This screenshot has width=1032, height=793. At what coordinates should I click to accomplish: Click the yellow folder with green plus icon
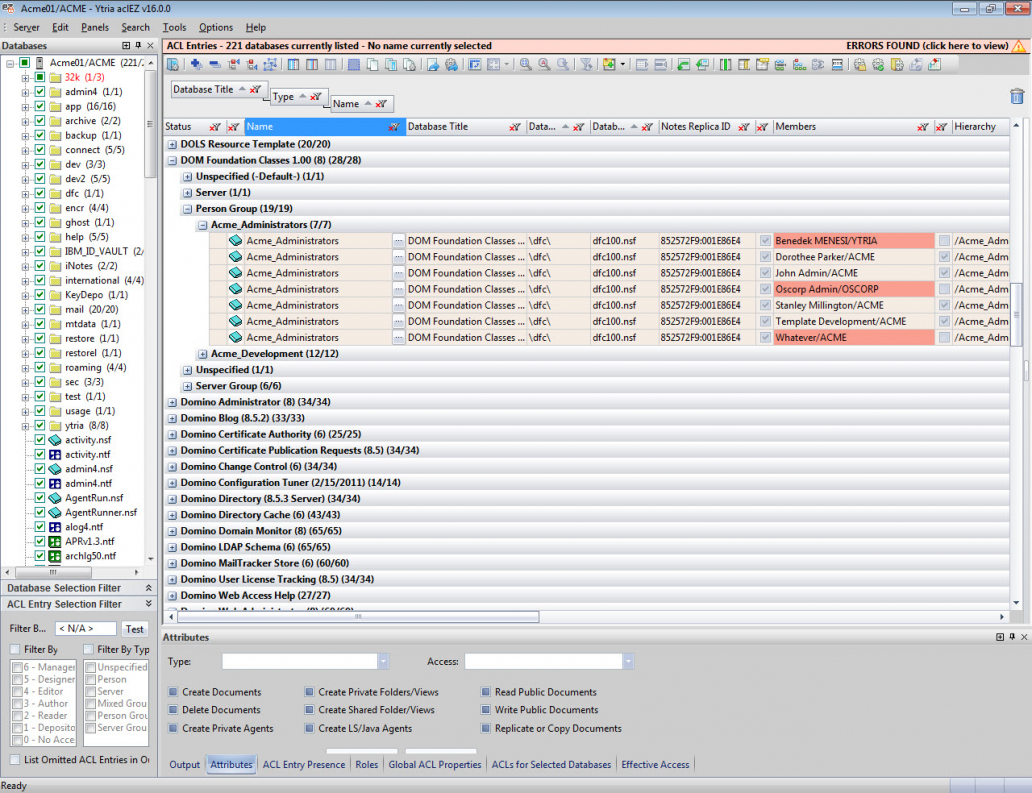[x=609, y=64]
